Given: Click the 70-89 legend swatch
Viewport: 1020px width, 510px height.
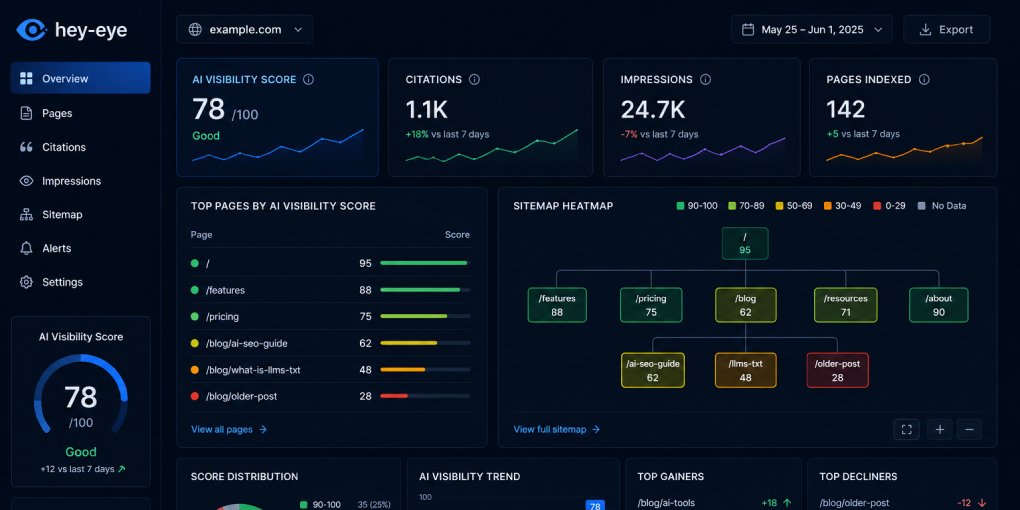Looking at the screenshot, I should point(732,206).
